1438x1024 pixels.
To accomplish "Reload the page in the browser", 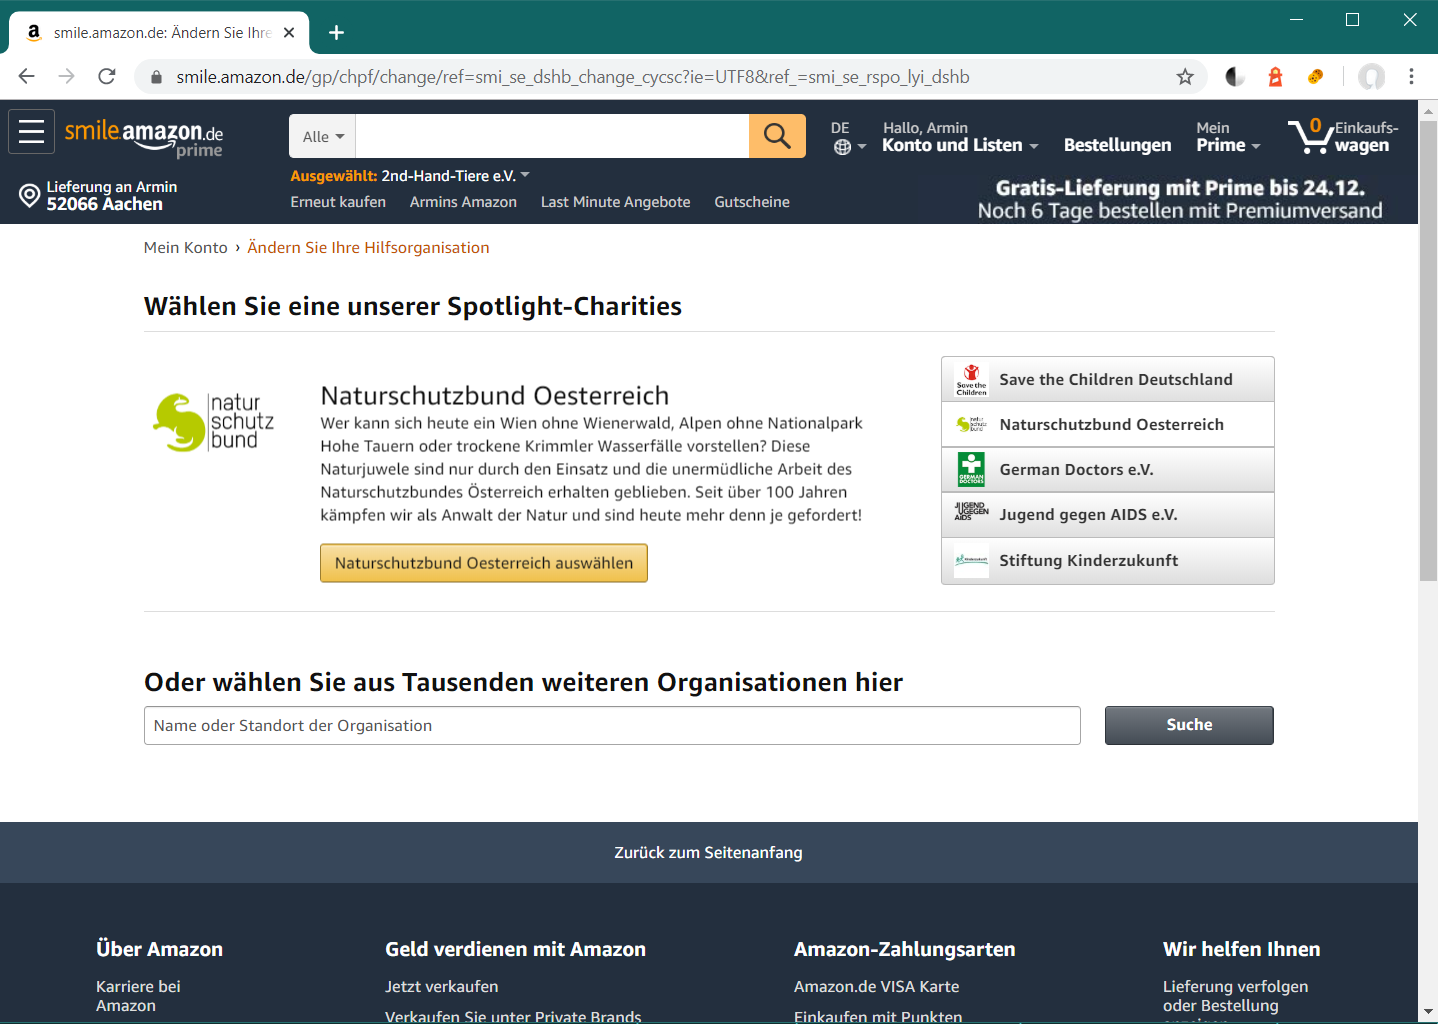I will click(x=107, y=77).
